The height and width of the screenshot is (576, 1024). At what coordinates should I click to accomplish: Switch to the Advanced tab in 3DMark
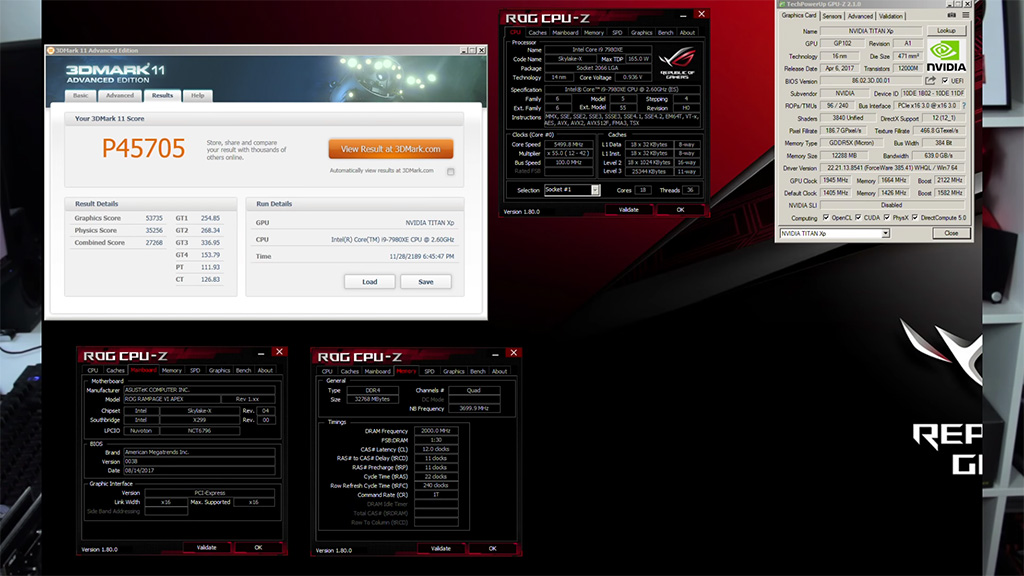[120, 95]
